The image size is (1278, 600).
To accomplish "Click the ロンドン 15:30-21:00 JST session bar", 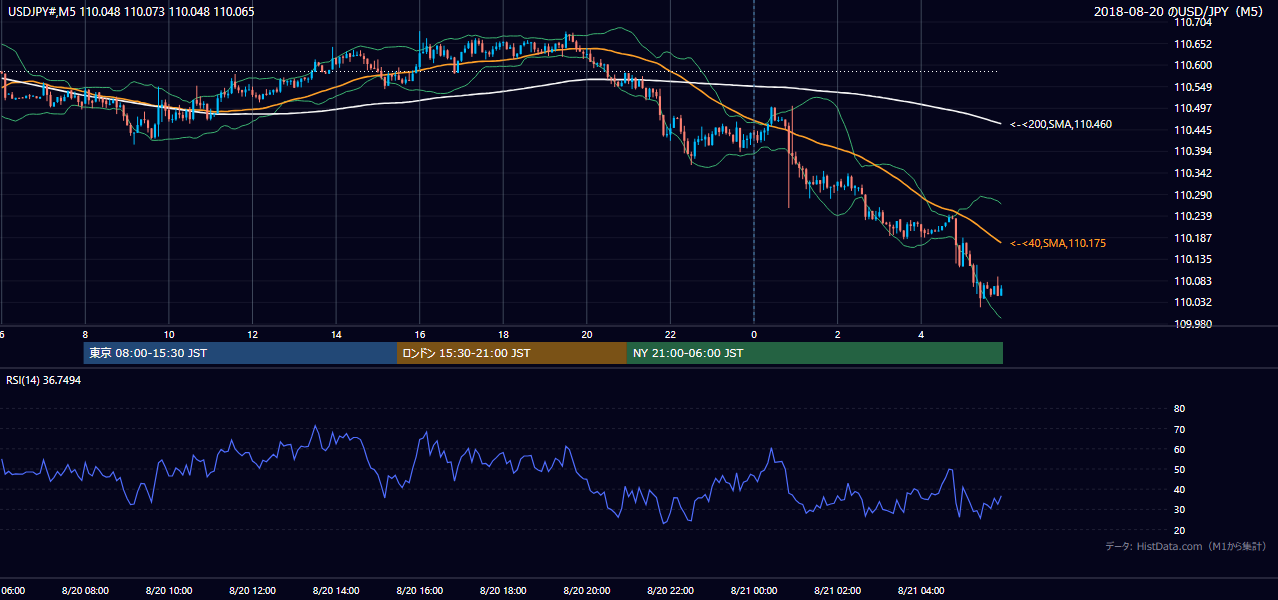I will click(x=512, y=353).
